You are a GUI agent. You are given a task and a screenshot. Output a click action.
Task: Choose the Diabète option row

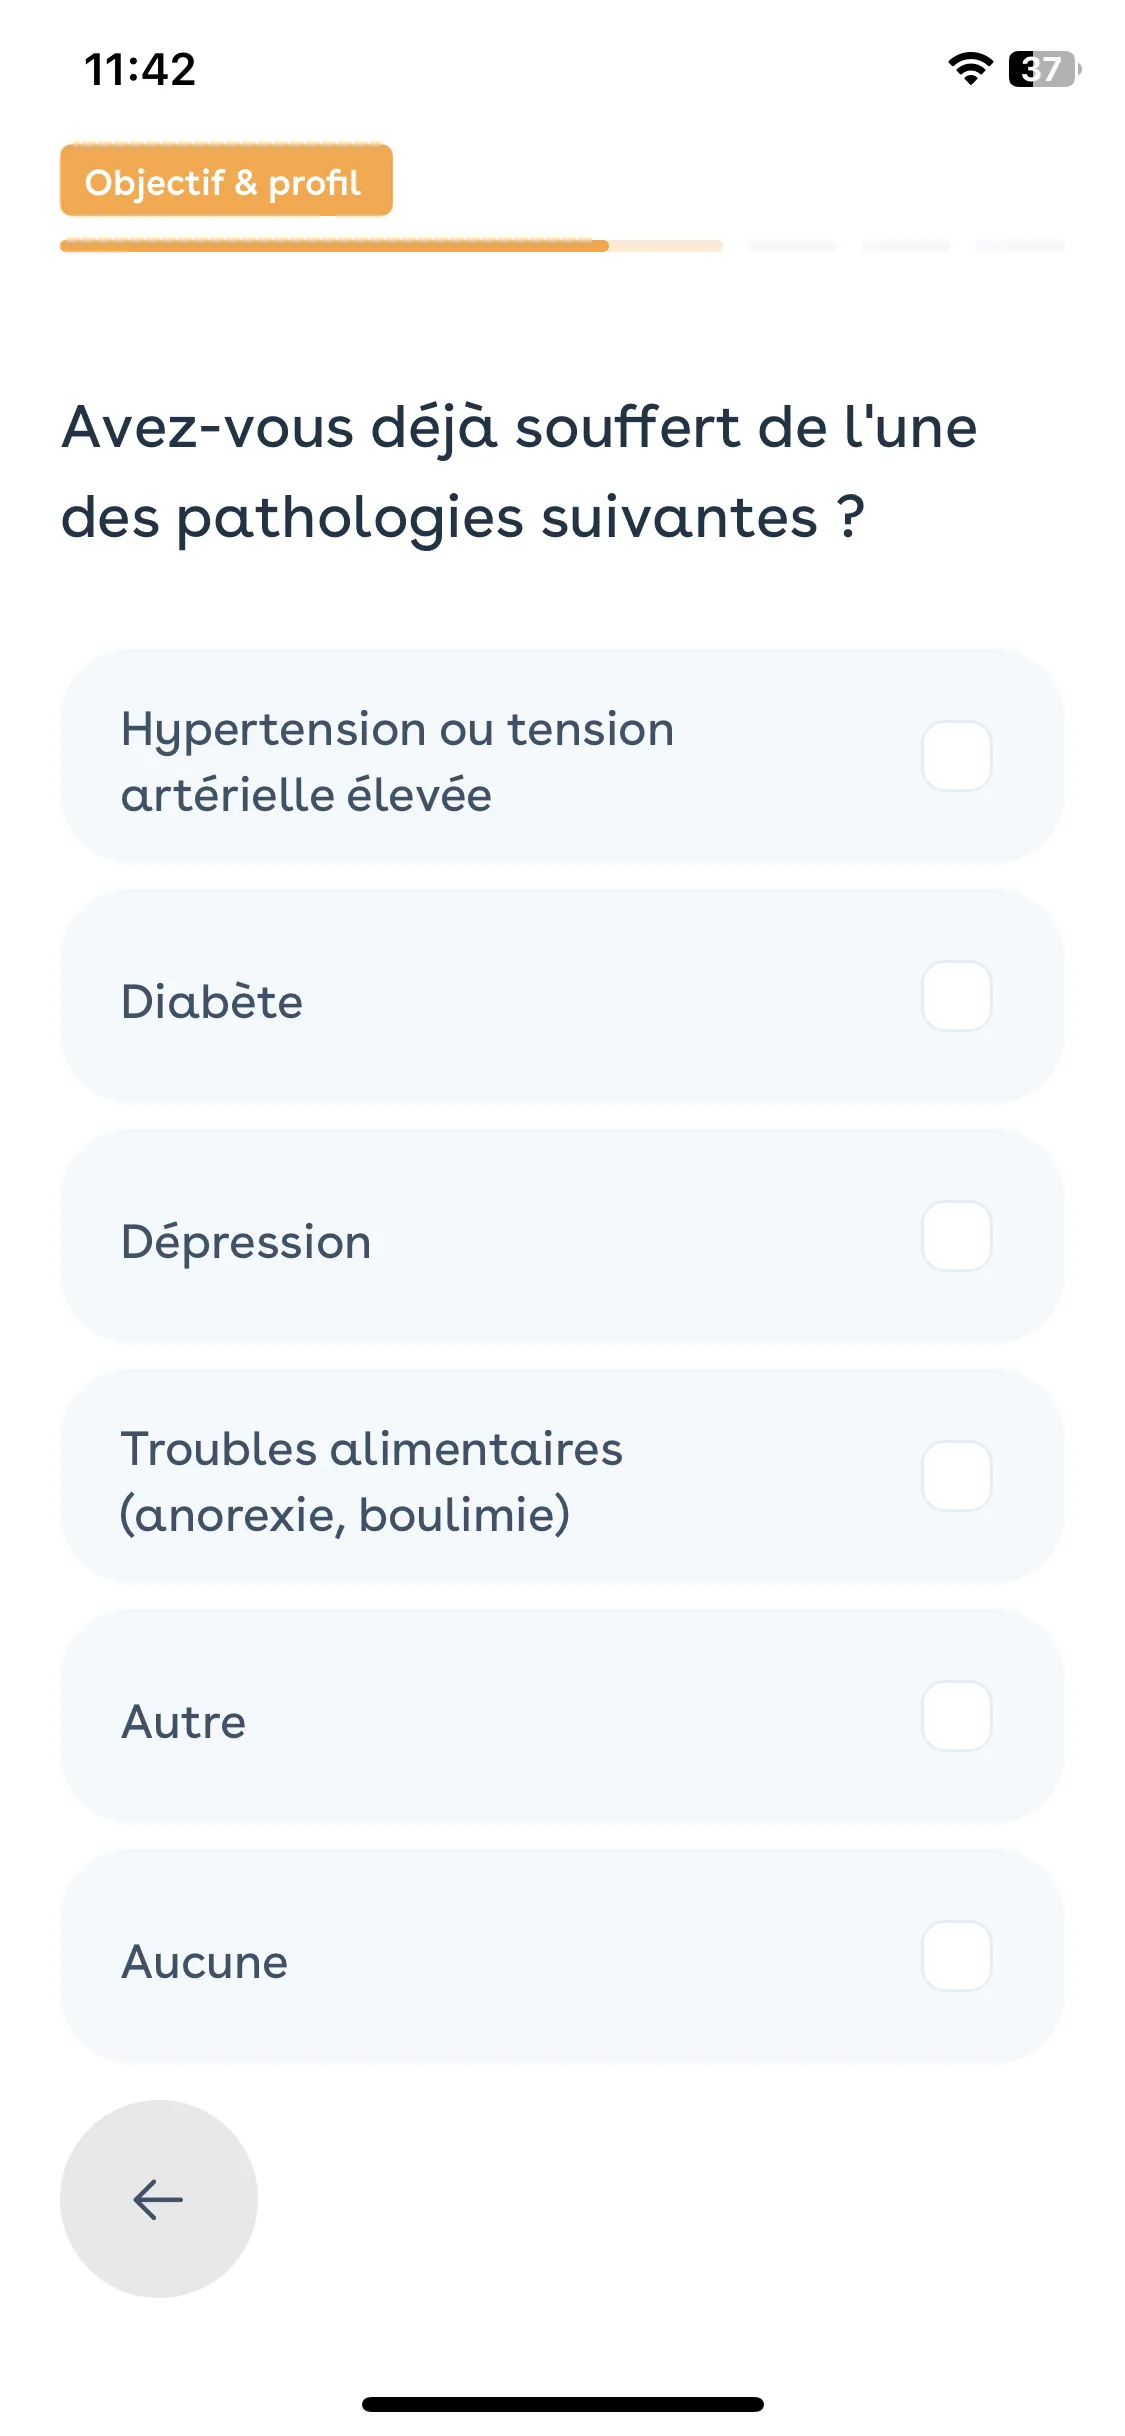pyautogui.click(x=562, y=996)
